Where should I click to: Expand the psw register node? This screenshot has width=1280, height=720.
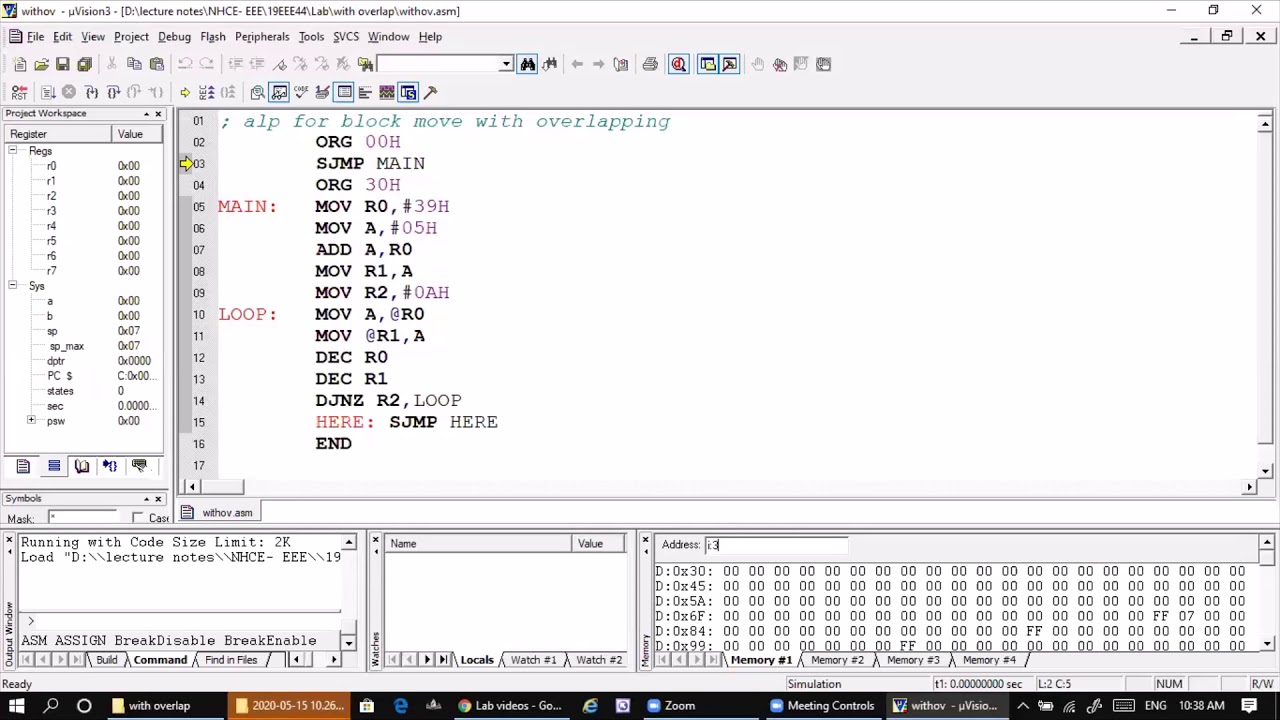(x=31, y=421)
